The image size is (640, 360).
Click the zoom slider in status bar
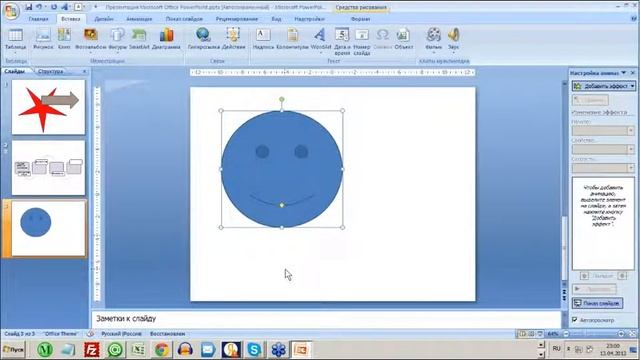click(594, 334)
